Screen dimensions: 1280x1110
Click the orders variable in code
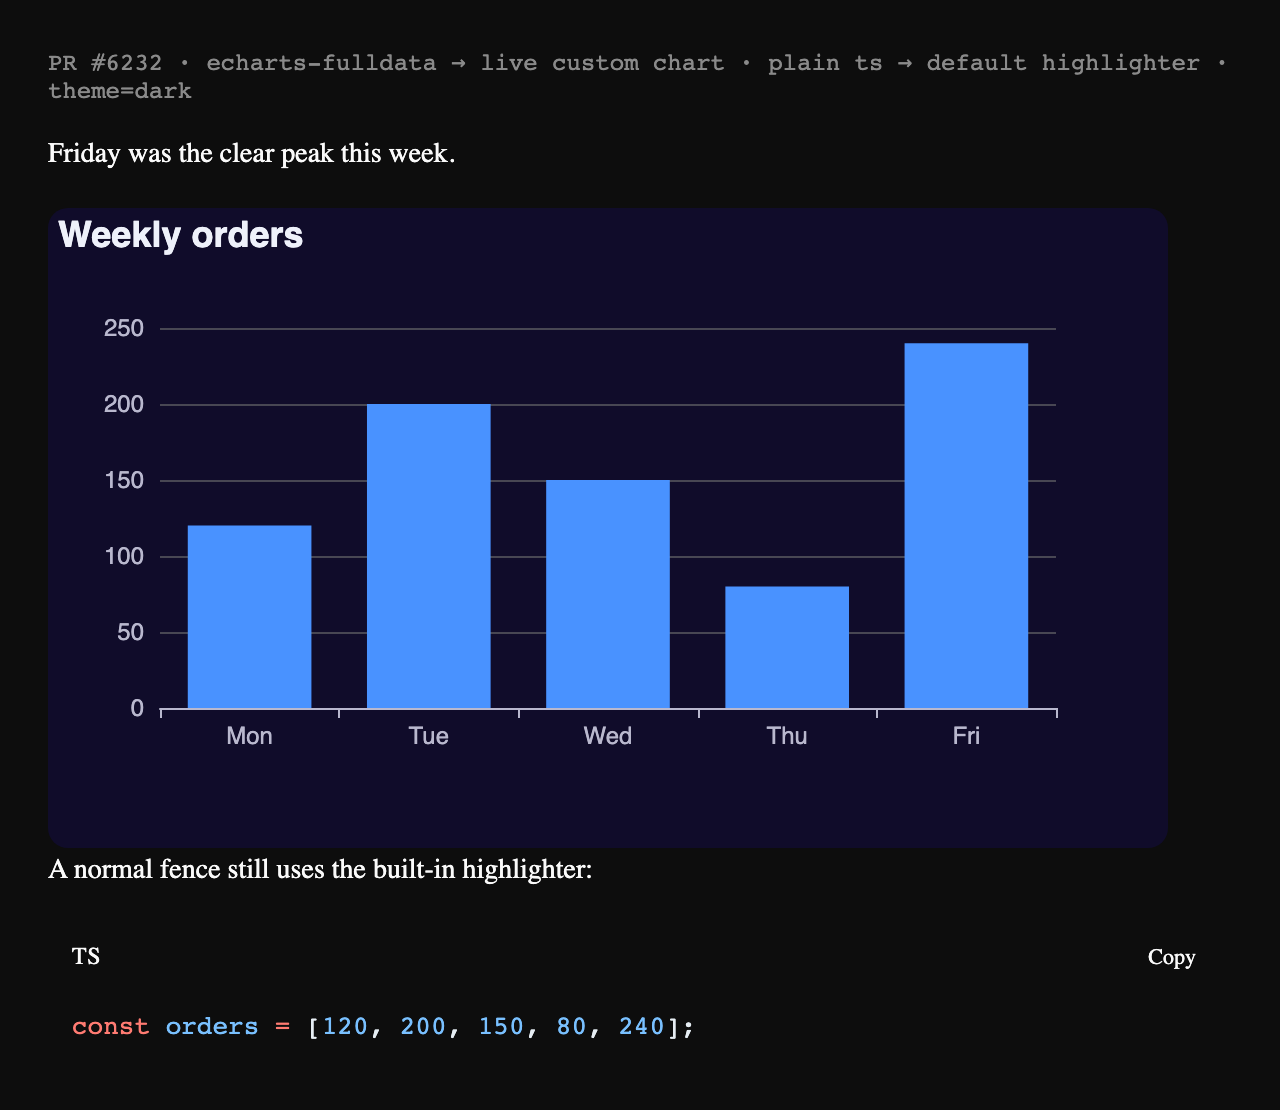point(212,1027)
